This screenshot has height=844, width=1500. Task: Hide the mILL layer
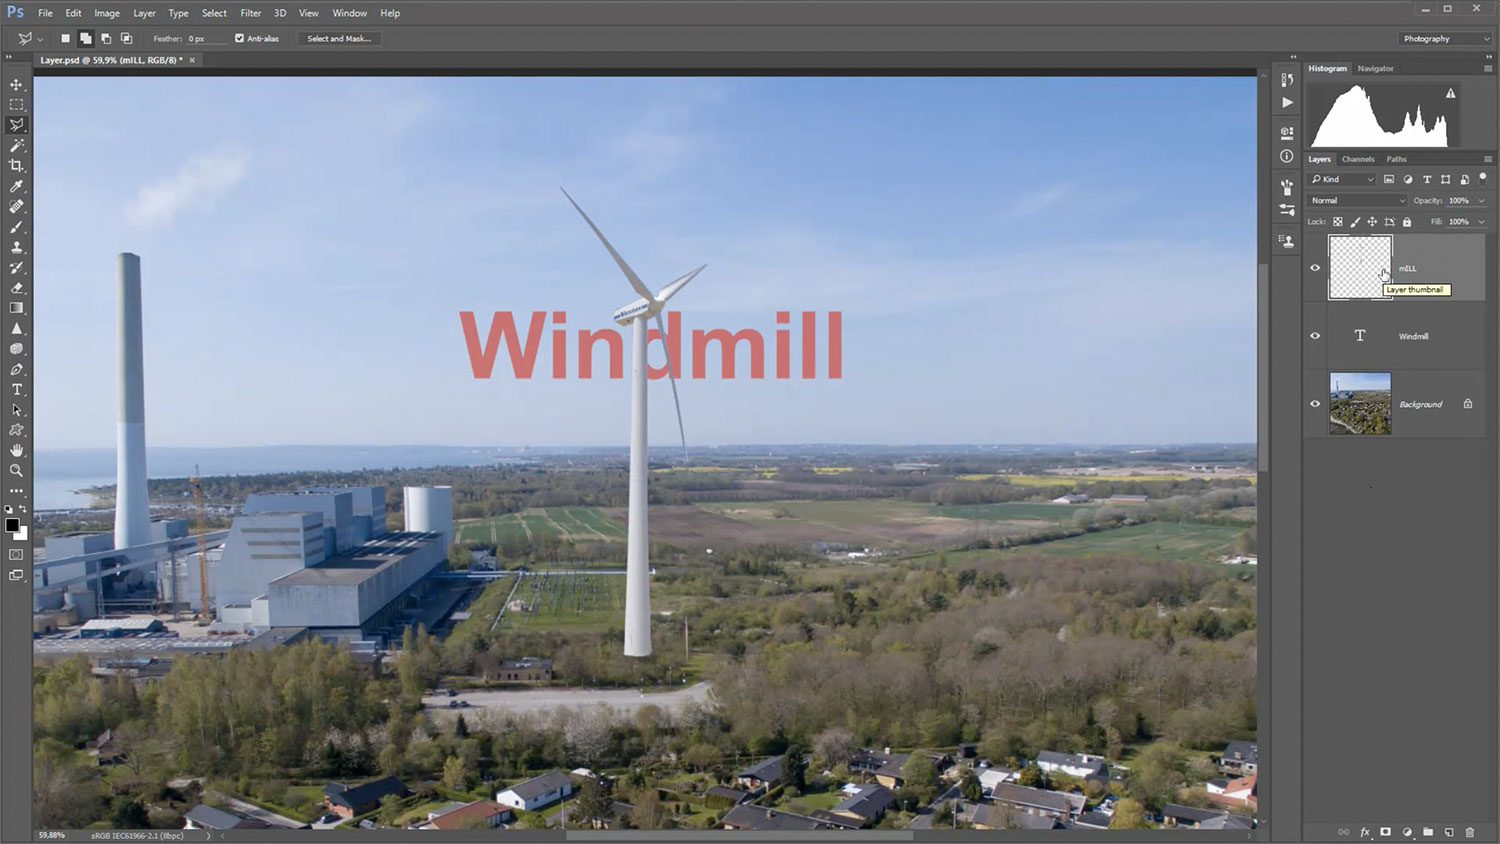pyautogui.click(x=1315, y=268)
